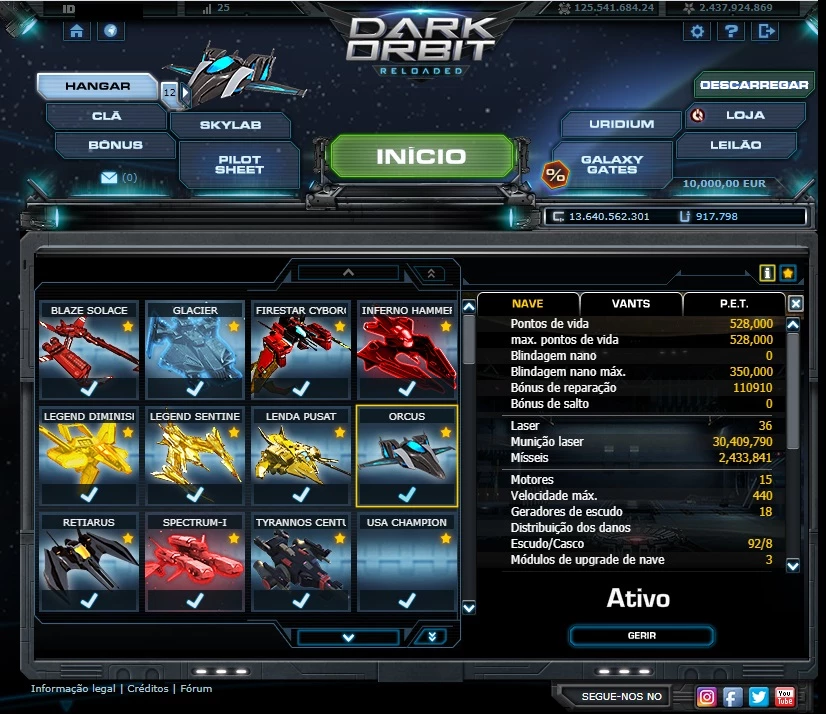Toggle favorite star on Lenda Pusat
826x714 pixels.
coord(340,433)
